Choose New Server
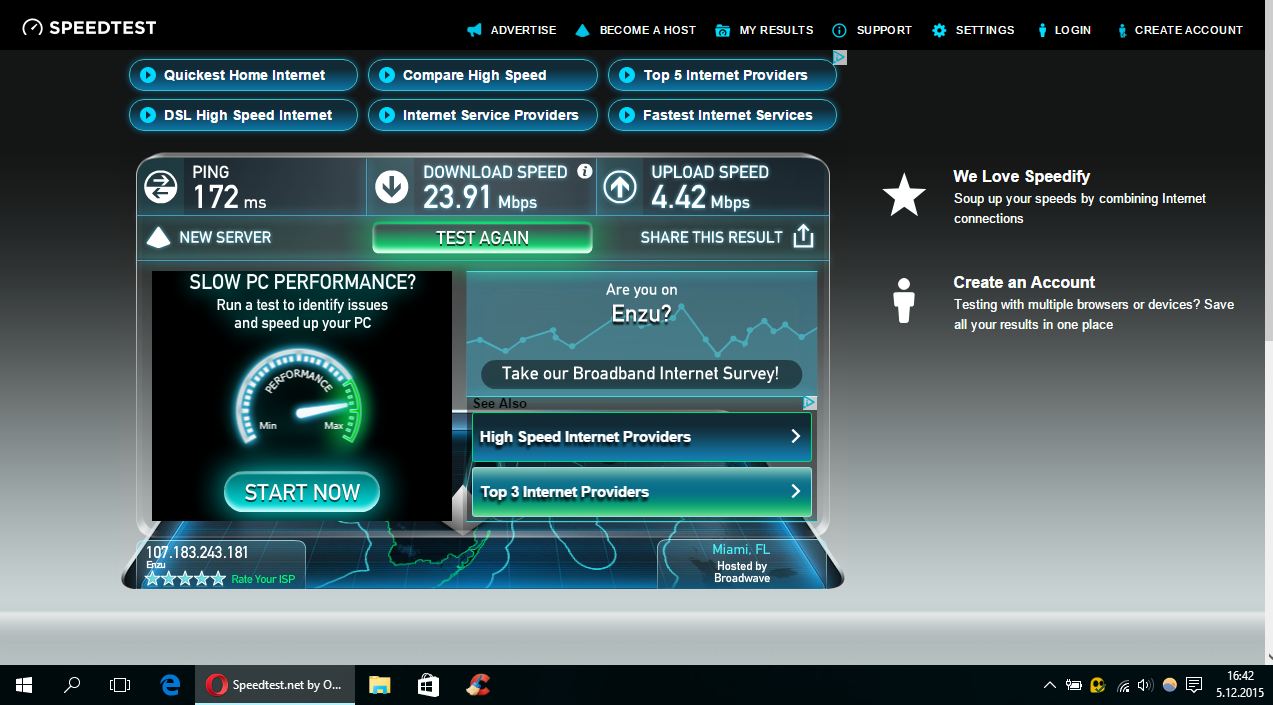Screen dimensions: 1273x705 tap(209, 238)
